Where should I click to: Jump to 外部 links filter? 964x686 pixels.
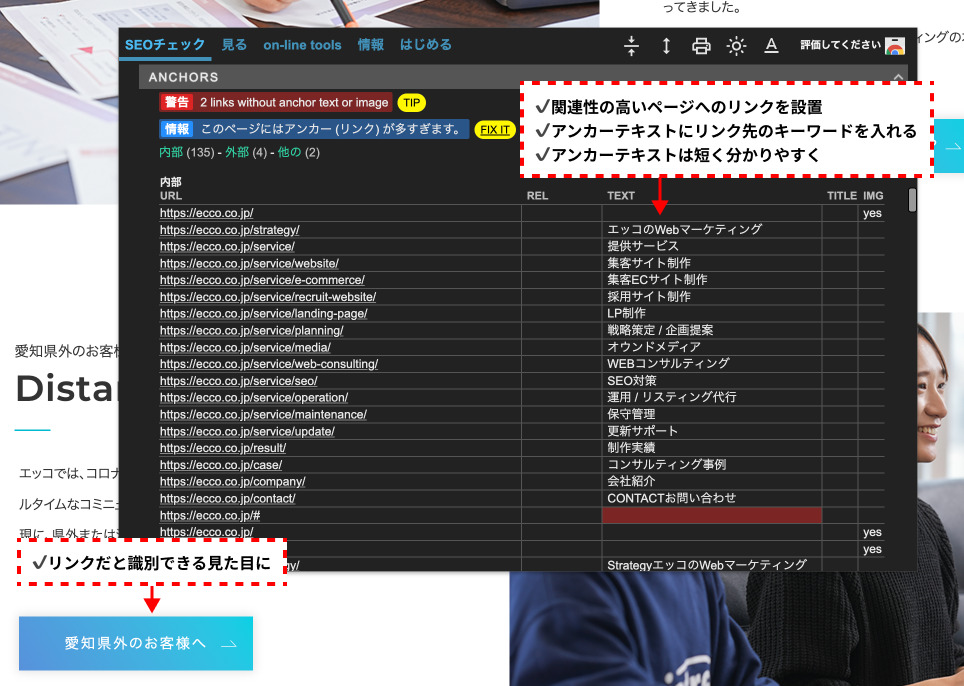tap(237, 153)
